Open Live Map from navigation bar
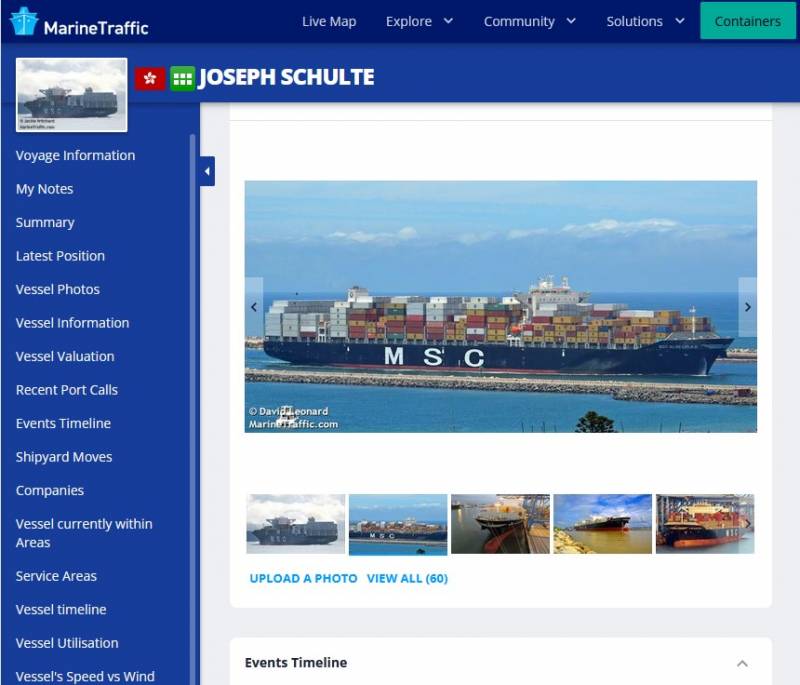This screenshot has height=685, width=800. [329, 21]
